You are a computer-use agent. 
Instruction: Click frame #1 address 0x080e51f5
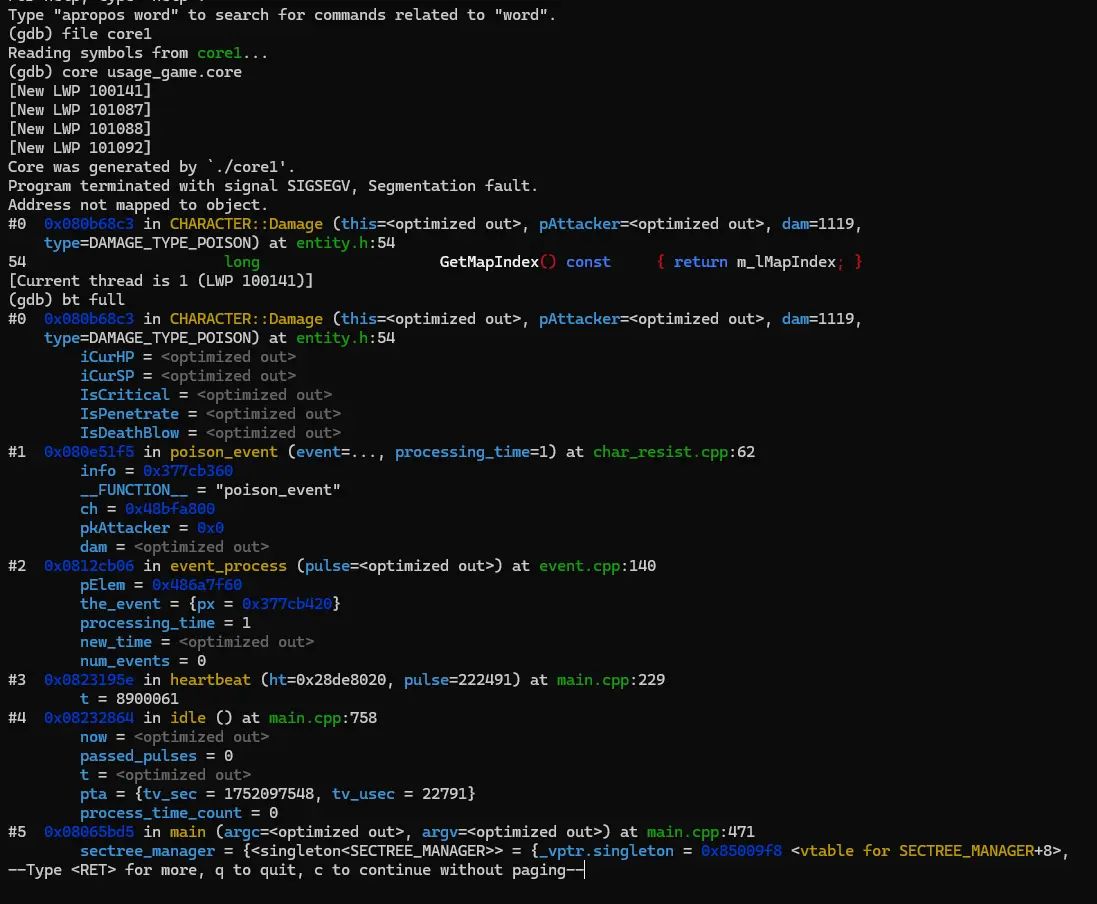coord(89,452)
